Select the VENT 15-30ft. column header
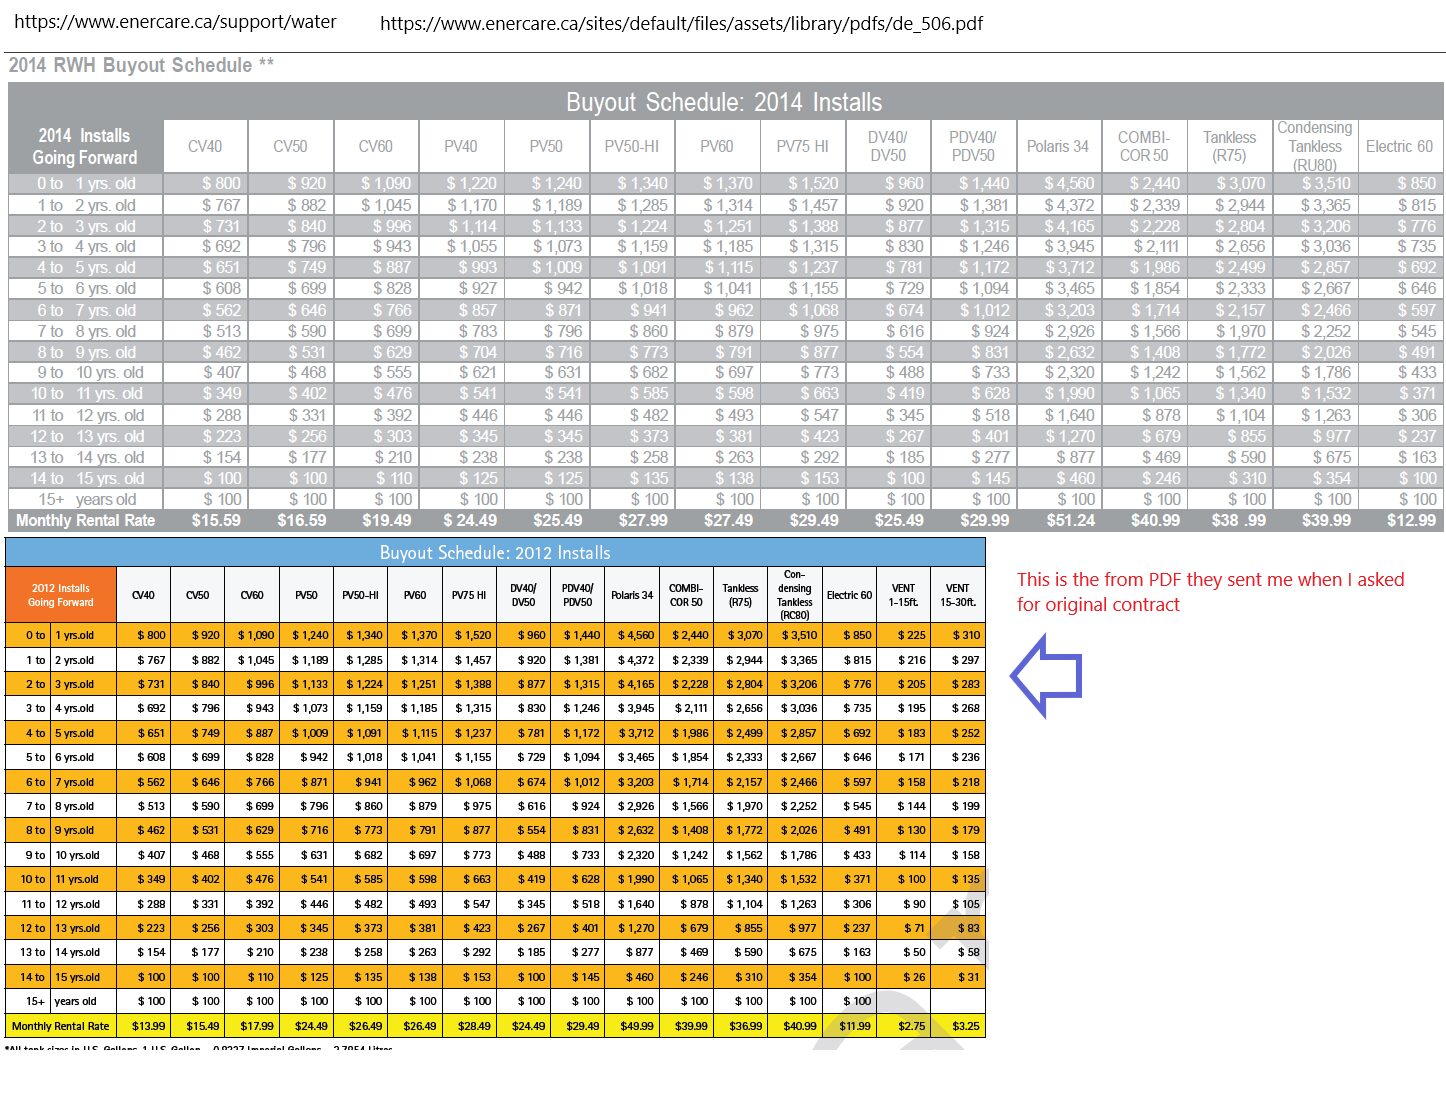The image size is (1446, 1100). pyautogui.click(x=957, y=595)
